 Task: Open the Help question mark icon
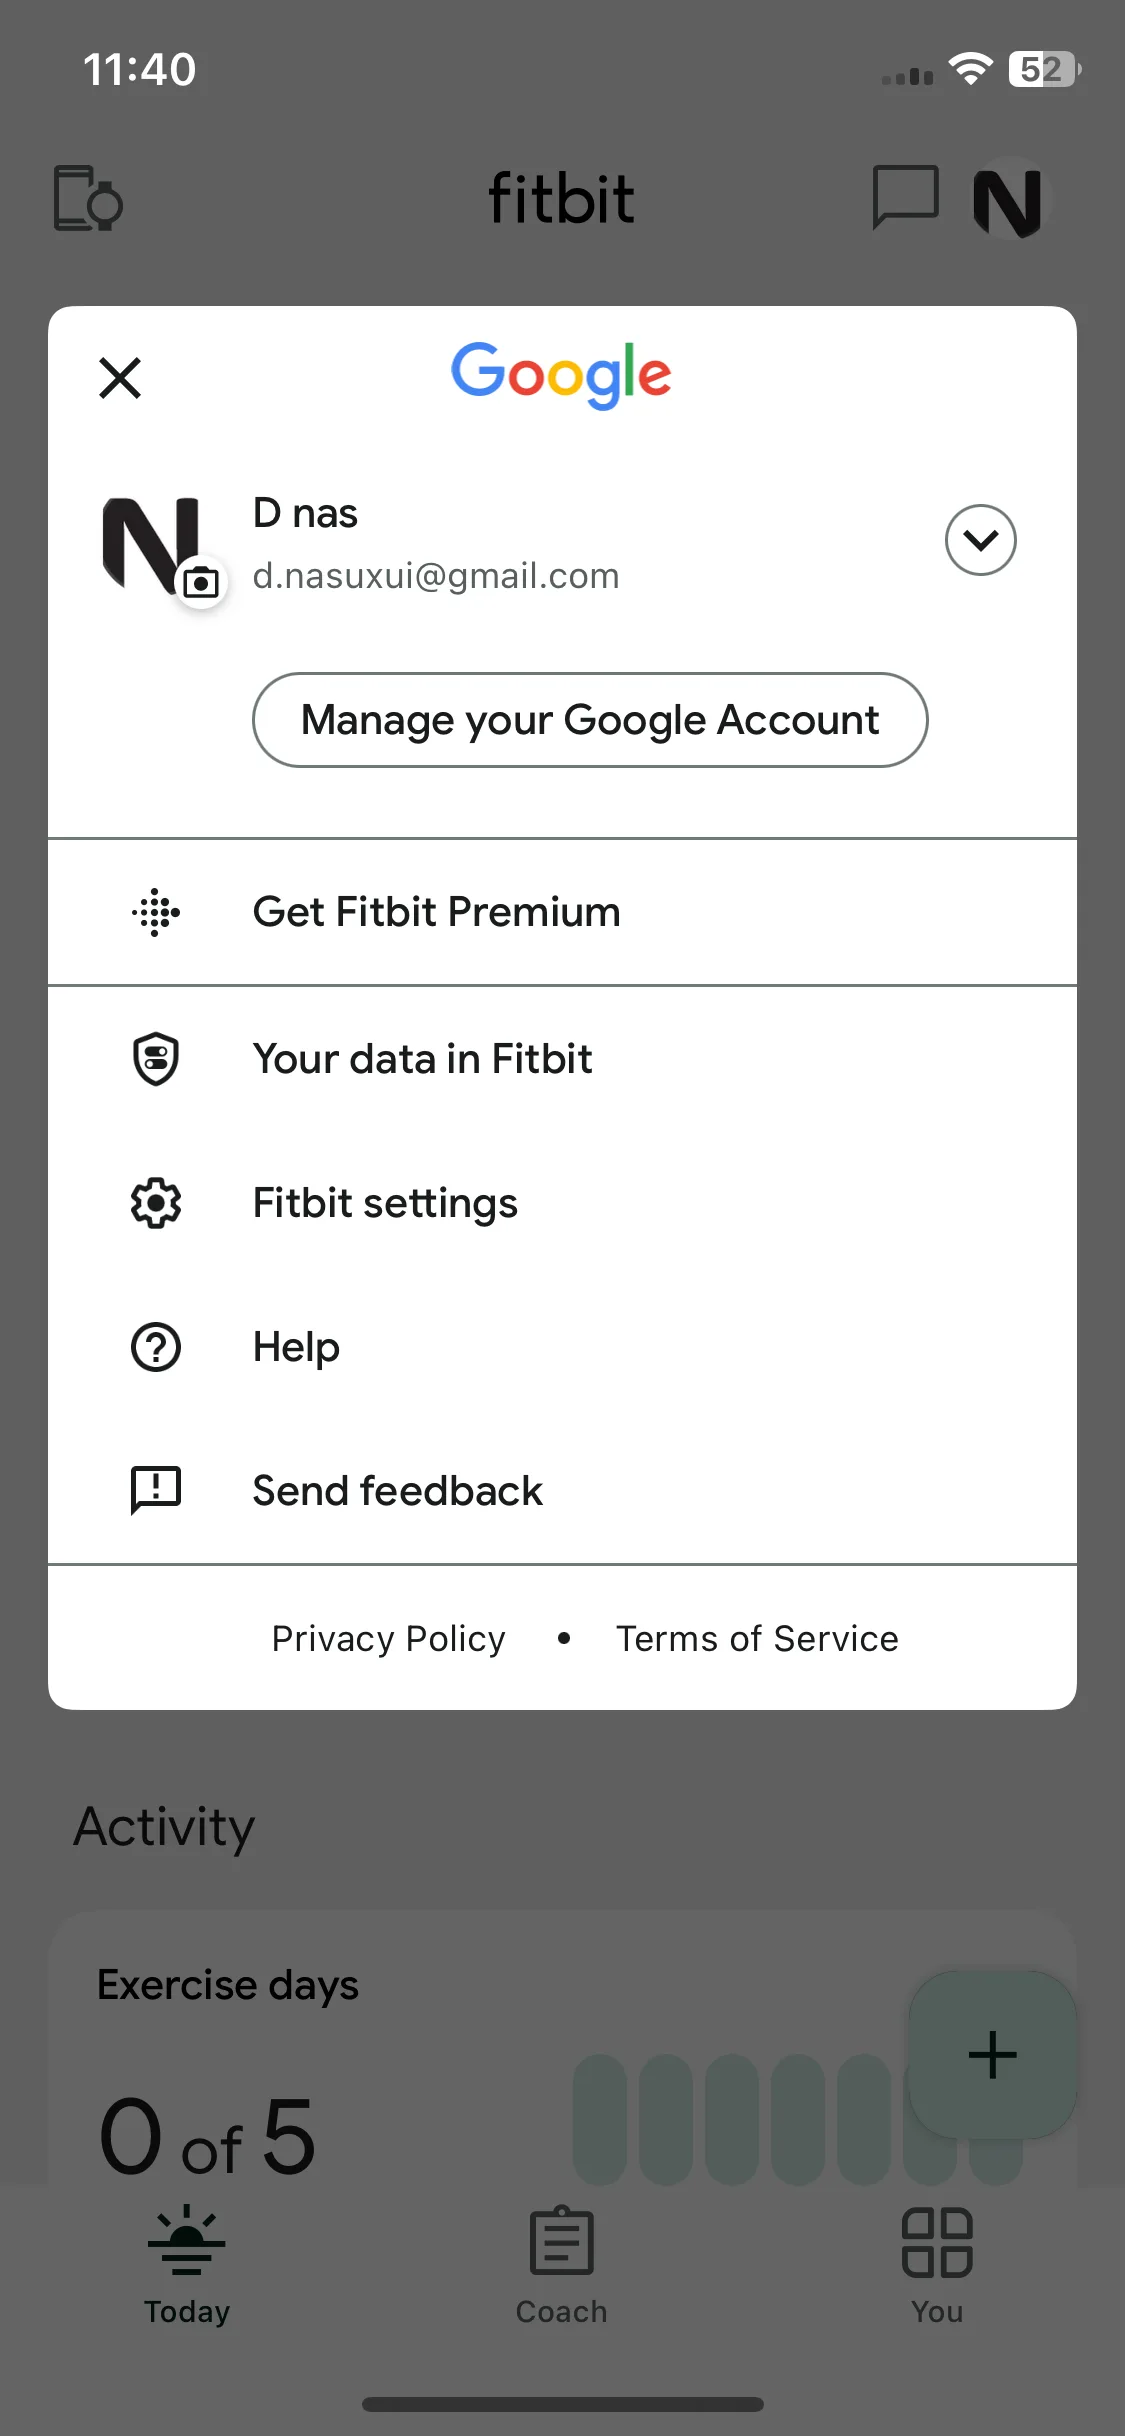[x=156, y=1347]
